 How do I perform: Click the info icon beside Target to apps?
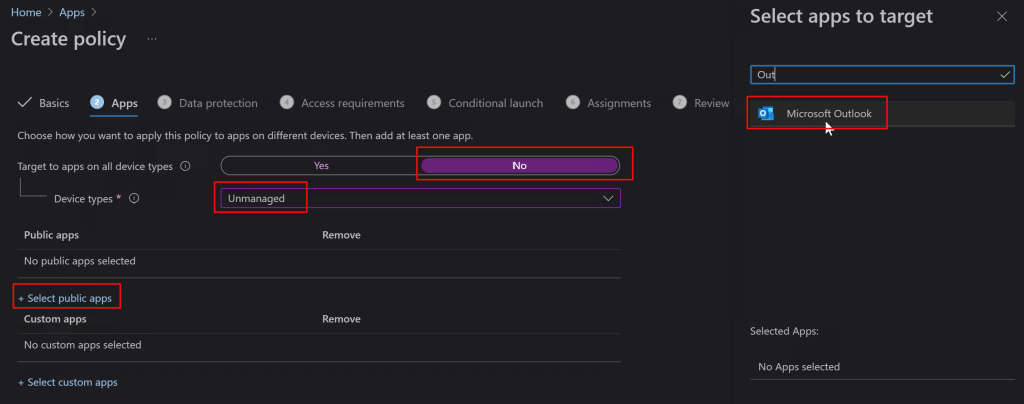[x=185, y=166]
